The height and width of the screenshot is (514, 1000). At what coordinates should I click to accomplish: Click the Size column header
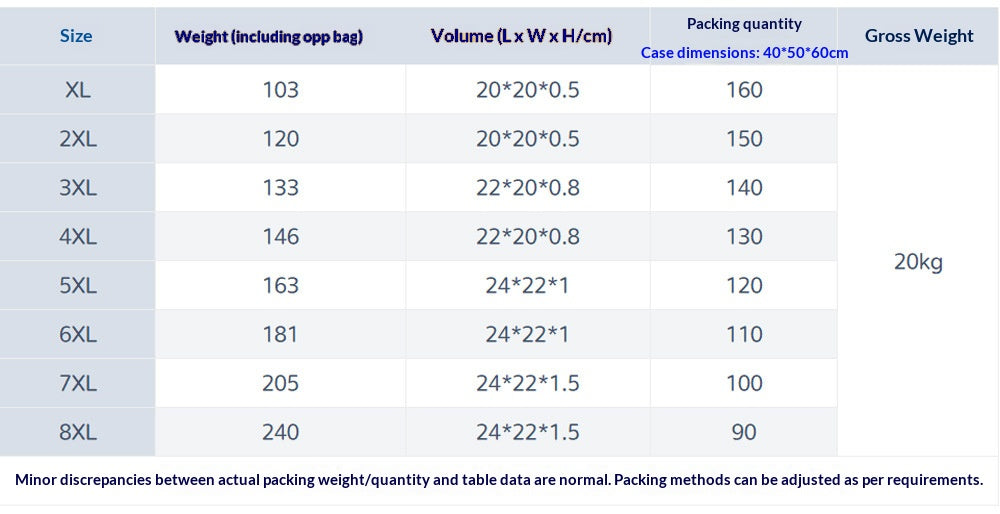[76, 36]
